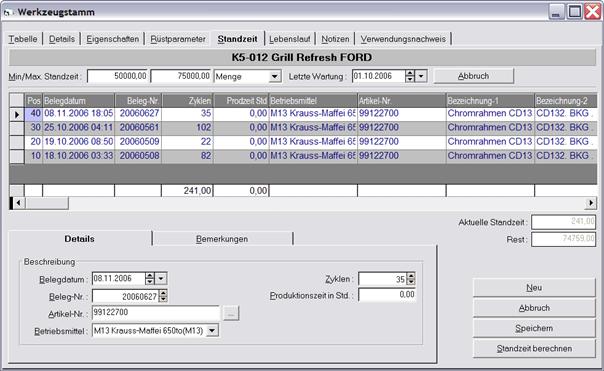This screenshot has width=604, height=371.
Task: Select the lower Details sub-tab
Action: (x=79, y=239)
